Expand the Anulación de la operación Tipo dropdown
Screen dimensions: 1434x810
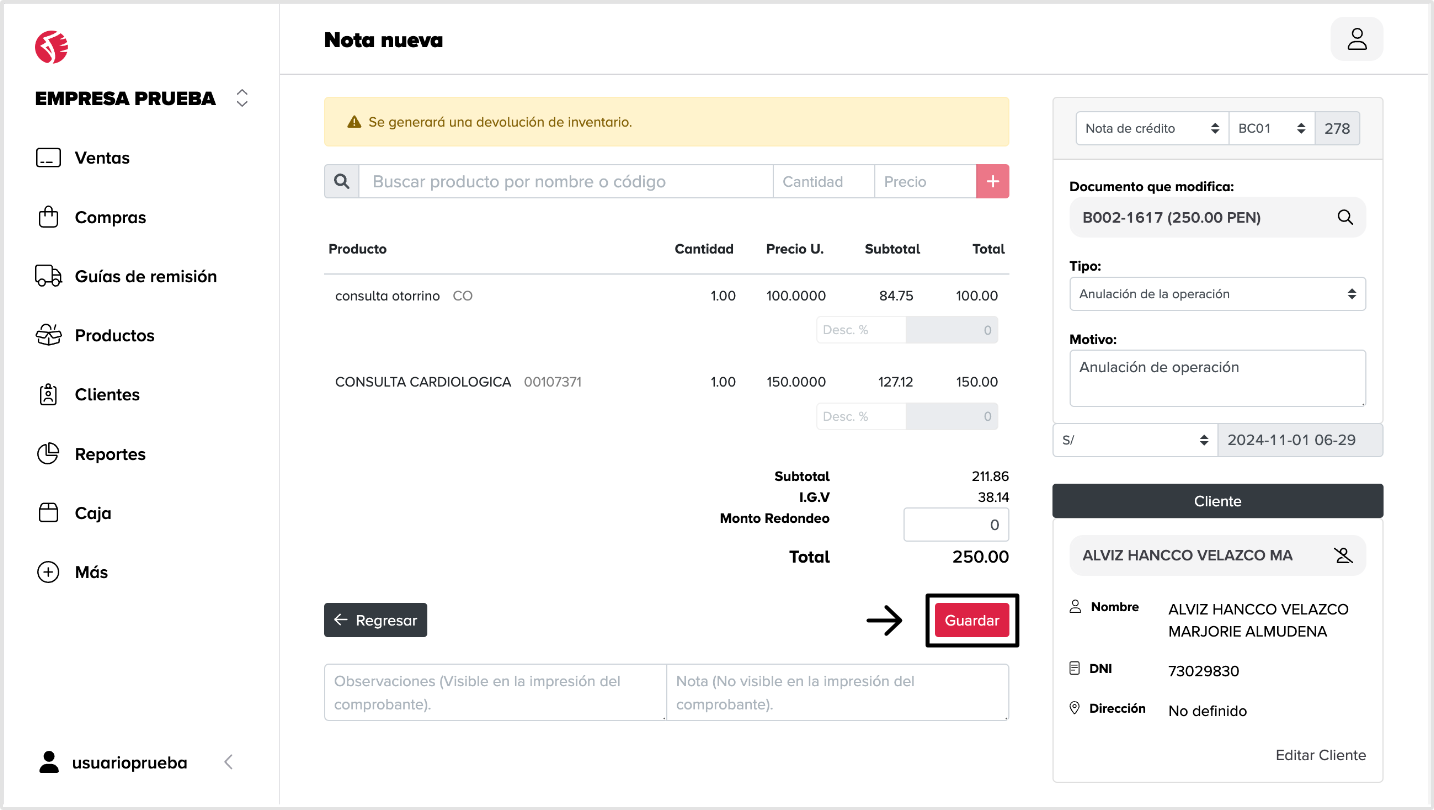click(x=1217, y=294)
